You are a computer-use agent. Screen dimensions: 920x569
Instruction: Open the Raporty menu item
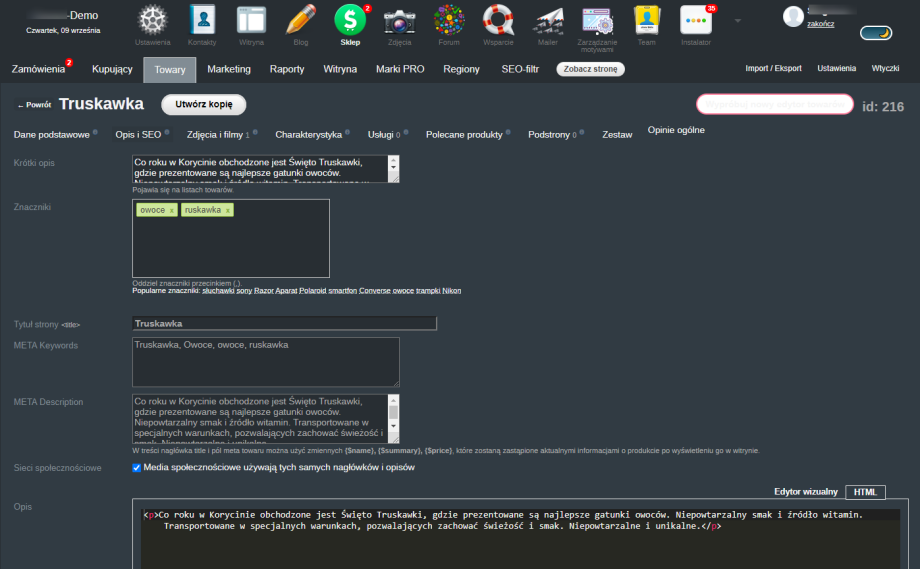pyautogui.click(x=287, y=69)
